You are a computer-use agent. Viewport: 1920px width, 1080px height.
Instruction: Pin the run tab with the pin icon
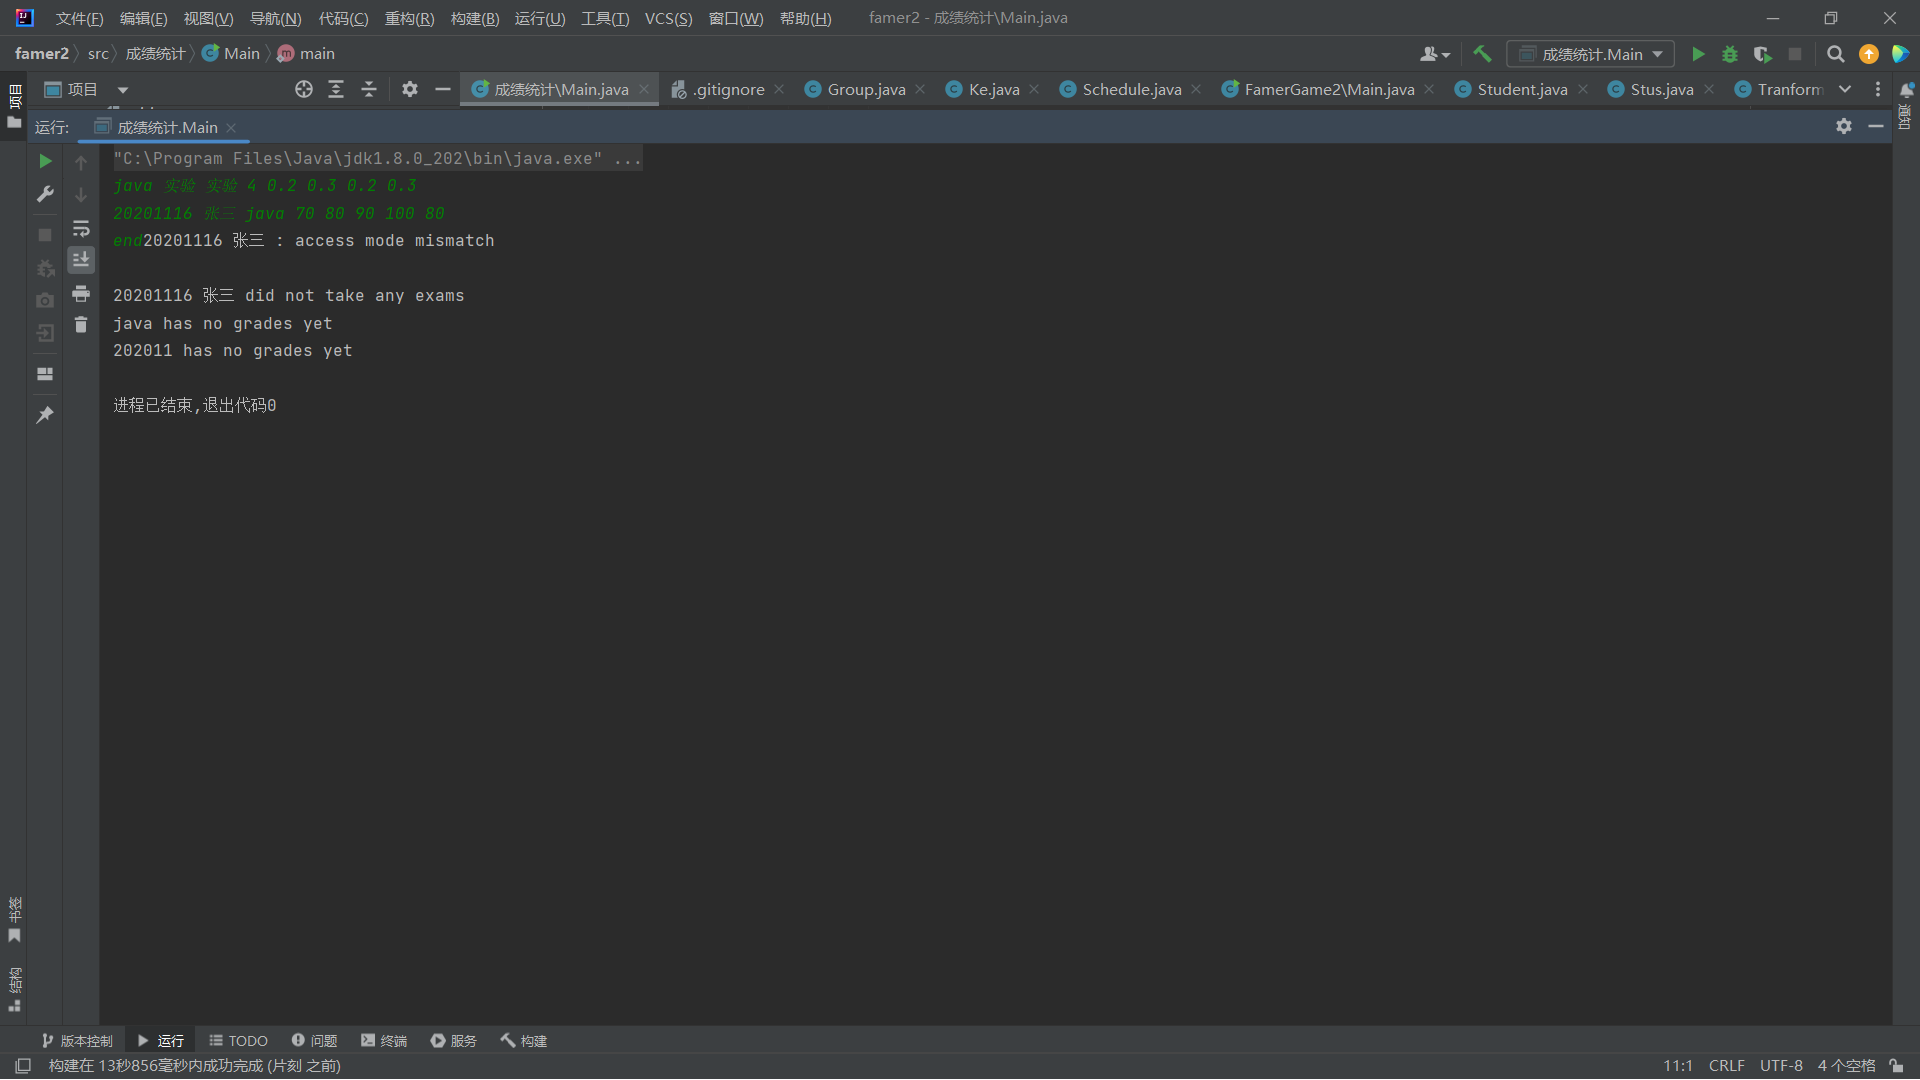45,415
